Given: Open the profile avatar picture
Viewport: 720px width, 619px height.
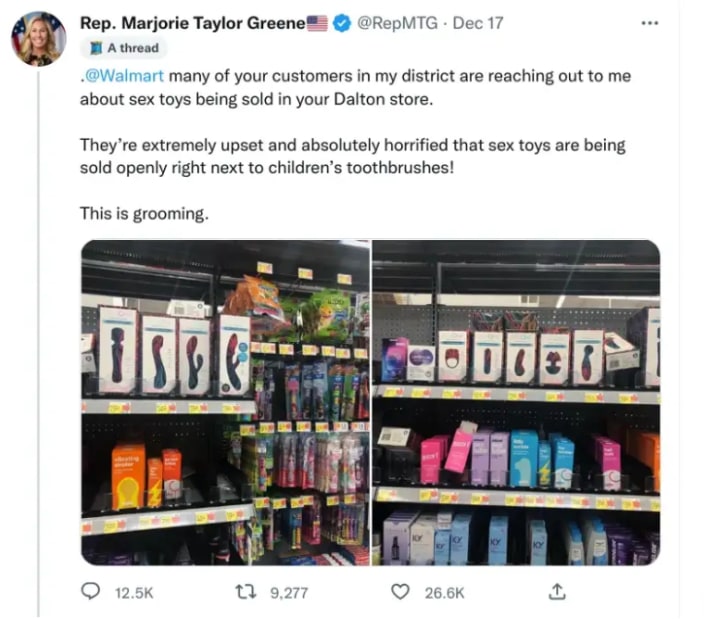Looking at the screenshot, I should tap(39, 39).
